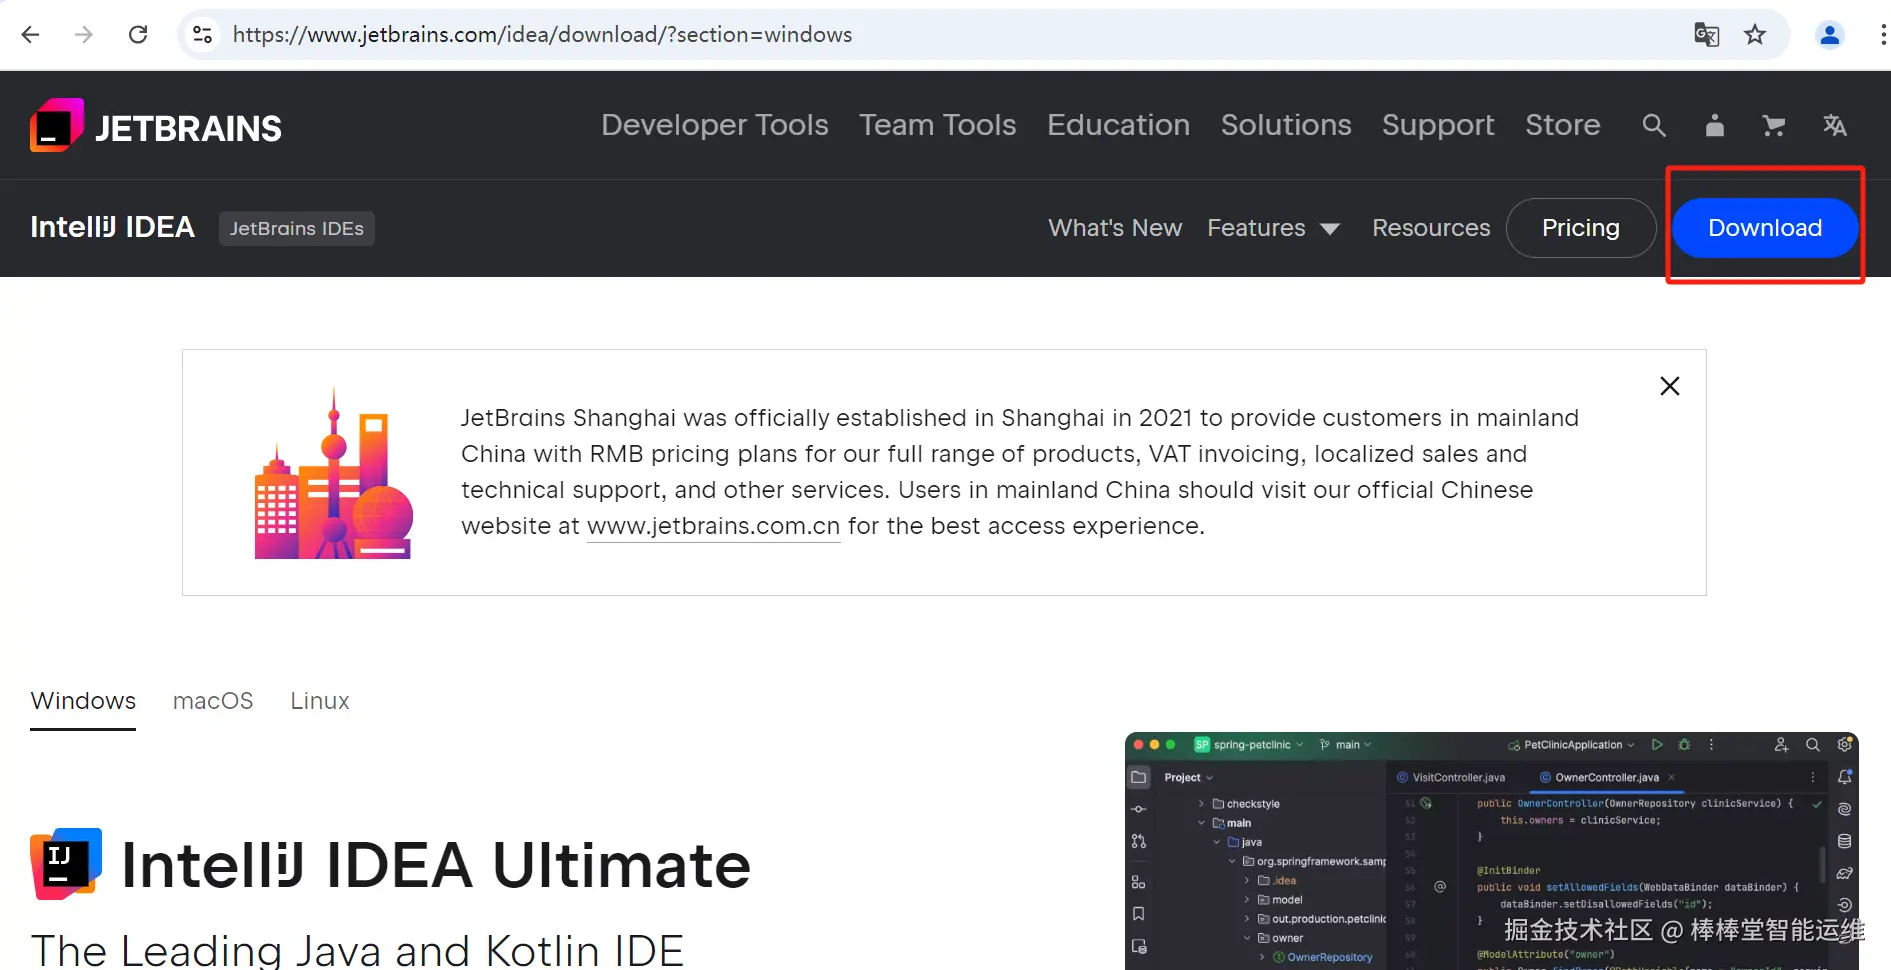Open the shopping cart
Viewport: 1891px width, 970px height.
[1774, 125]
